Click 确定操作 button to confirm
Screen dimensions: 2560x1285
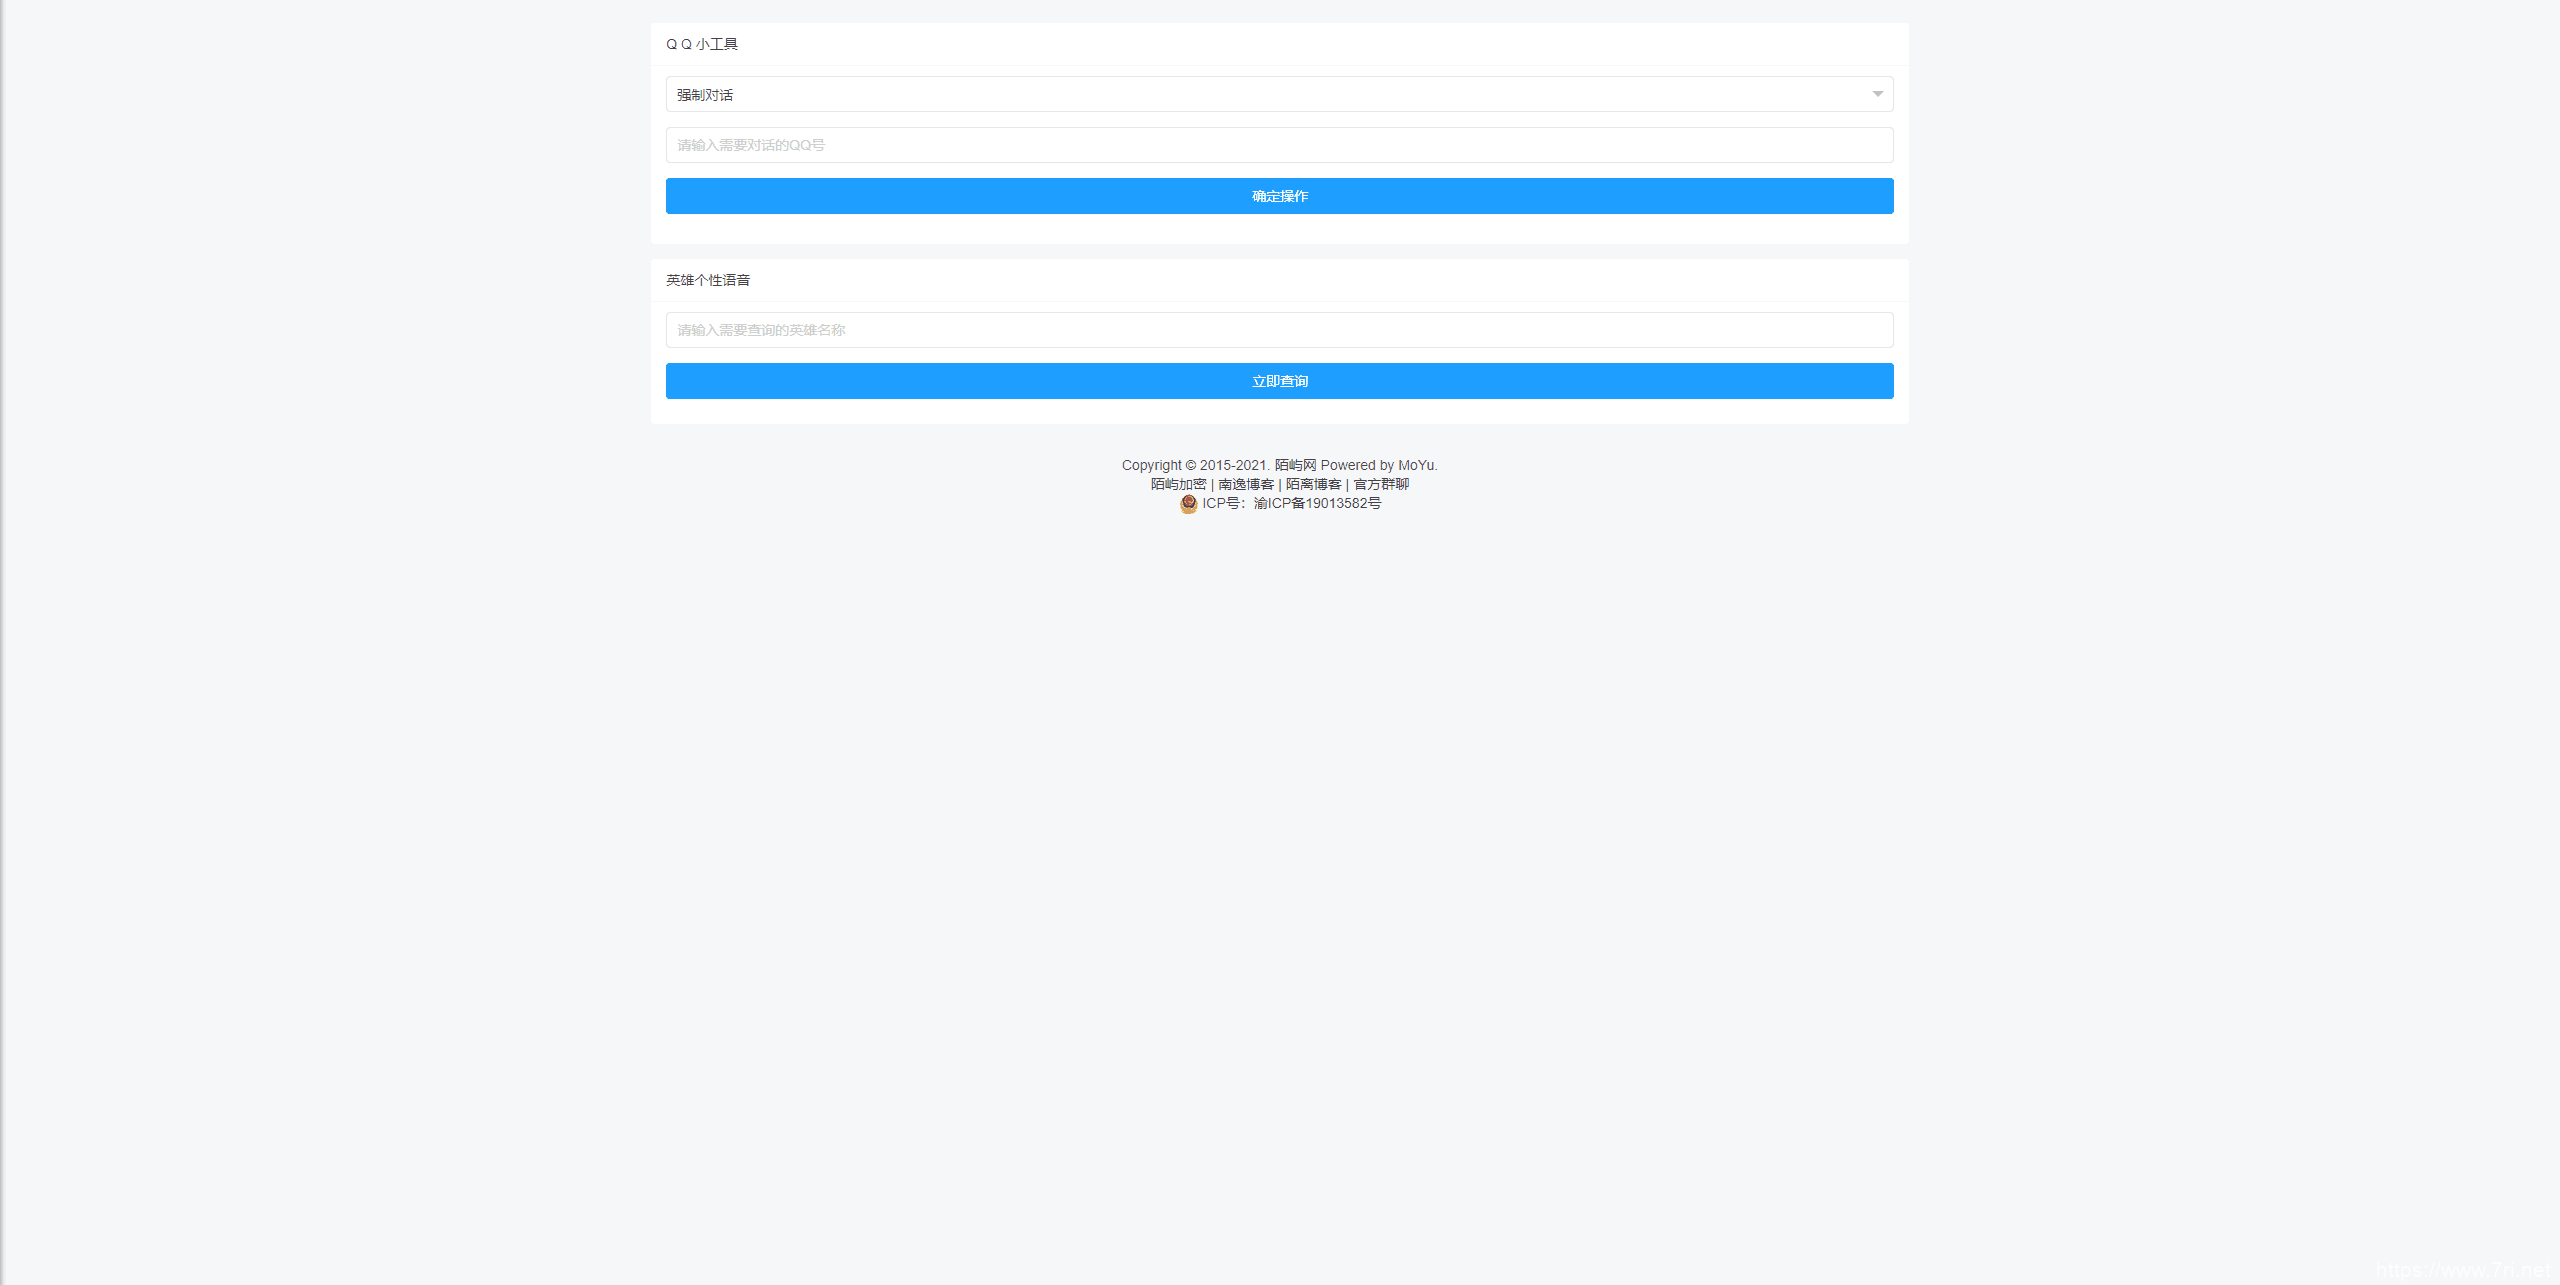(x=1278, y=195)
